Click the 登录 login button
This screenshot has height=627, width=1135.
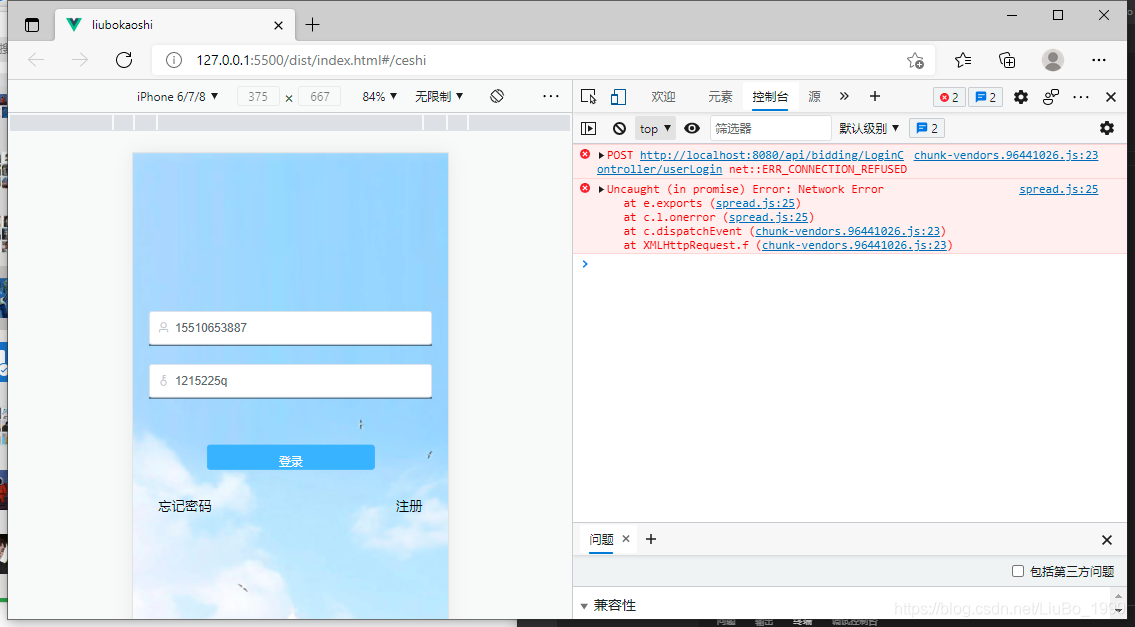[x=291, y=458]
